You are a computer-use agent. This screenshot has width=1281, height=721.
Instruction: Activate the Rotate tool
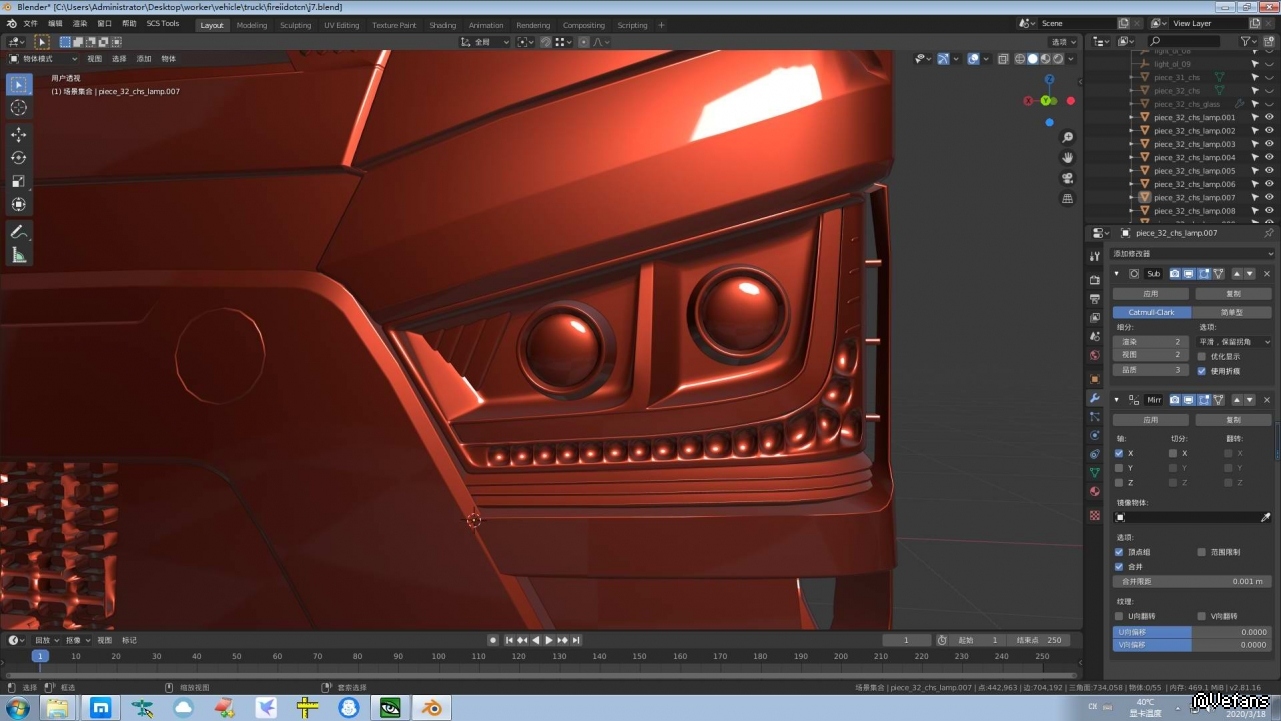19,158
